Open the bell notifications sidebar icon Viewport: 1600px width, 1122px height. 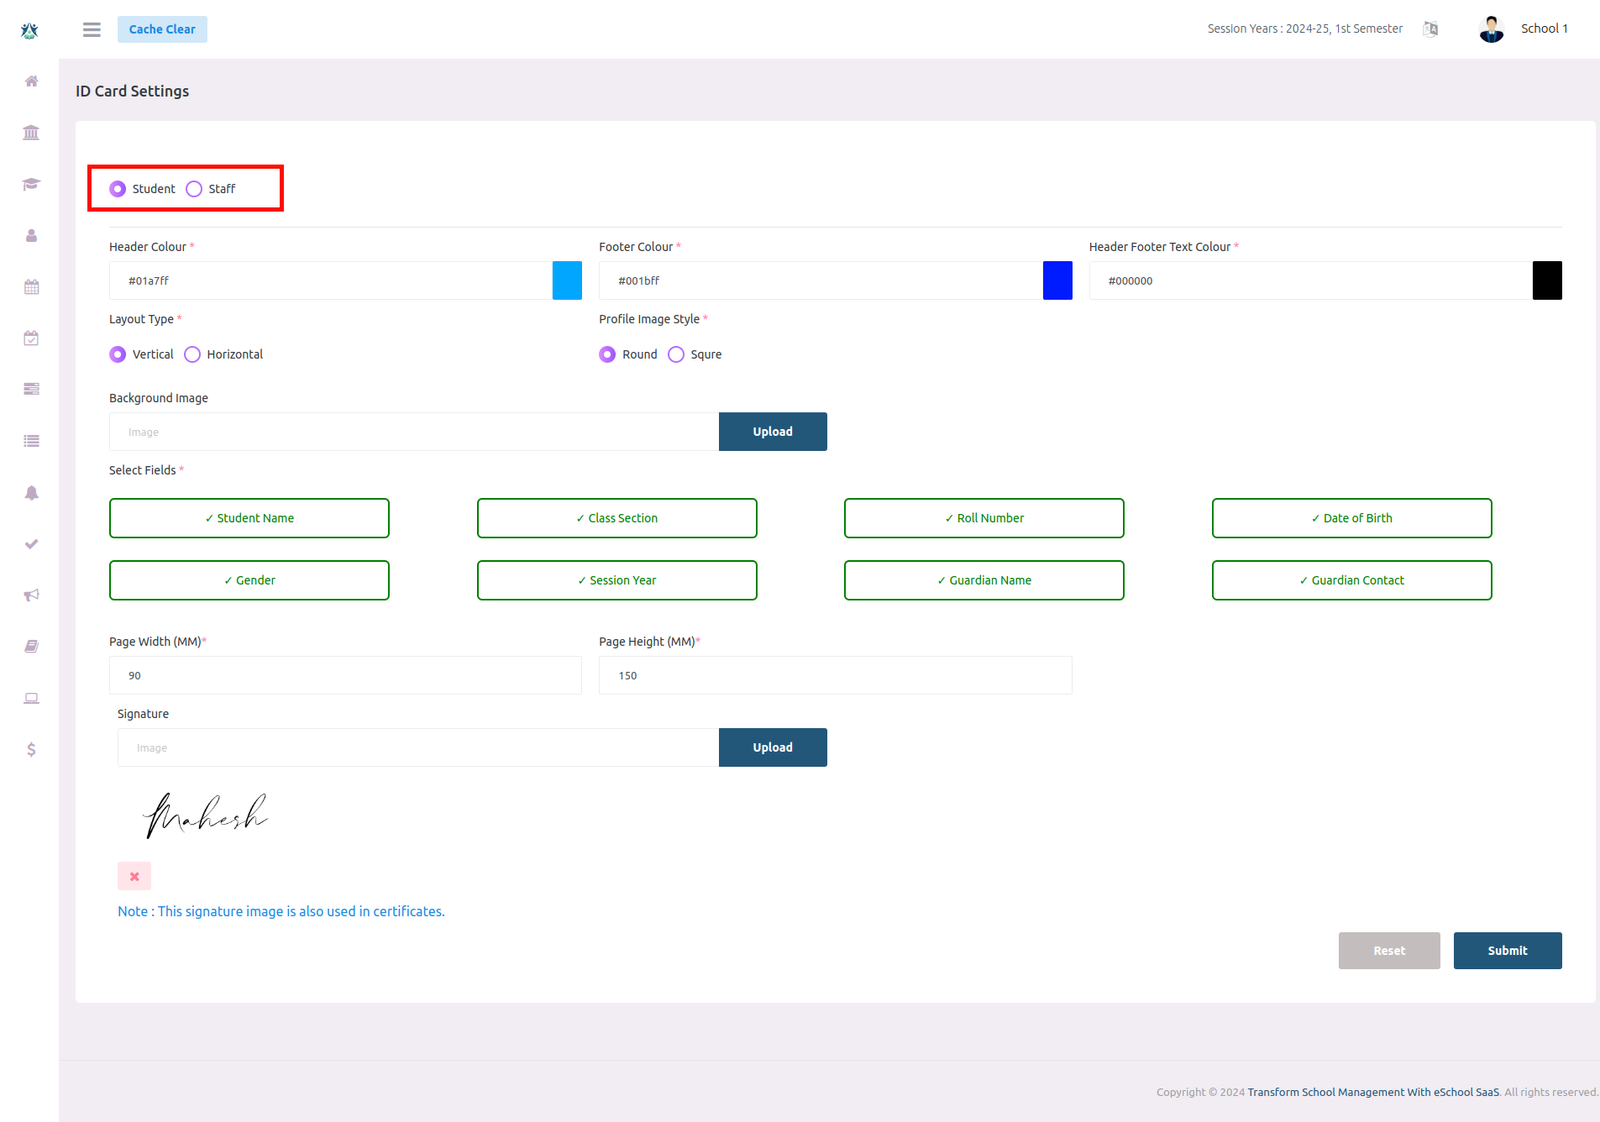(x=31, y=493)
